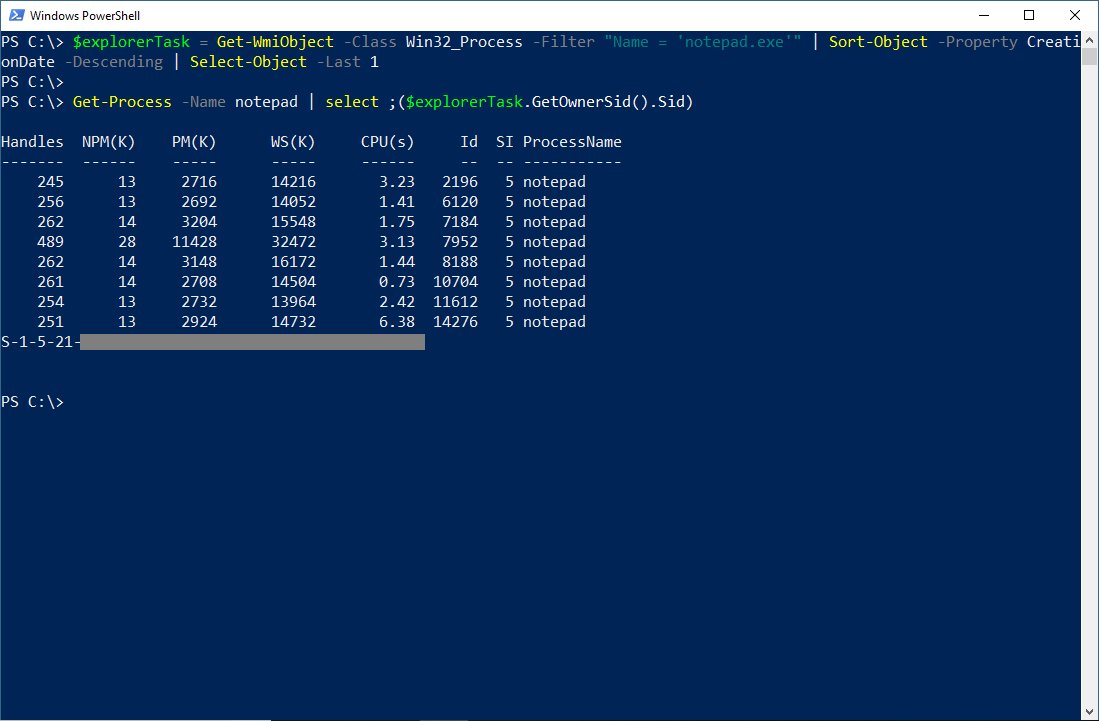This screenshot has width=1099, height=721.
Task: Click the NPM(K) column header
Action: click(x=109, y=142)
